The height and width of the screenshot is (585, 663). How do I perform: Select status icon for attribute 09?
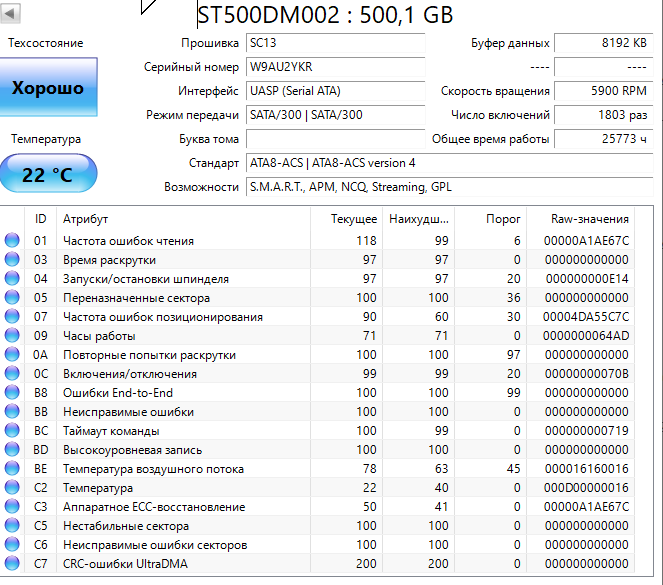(12, 335)
